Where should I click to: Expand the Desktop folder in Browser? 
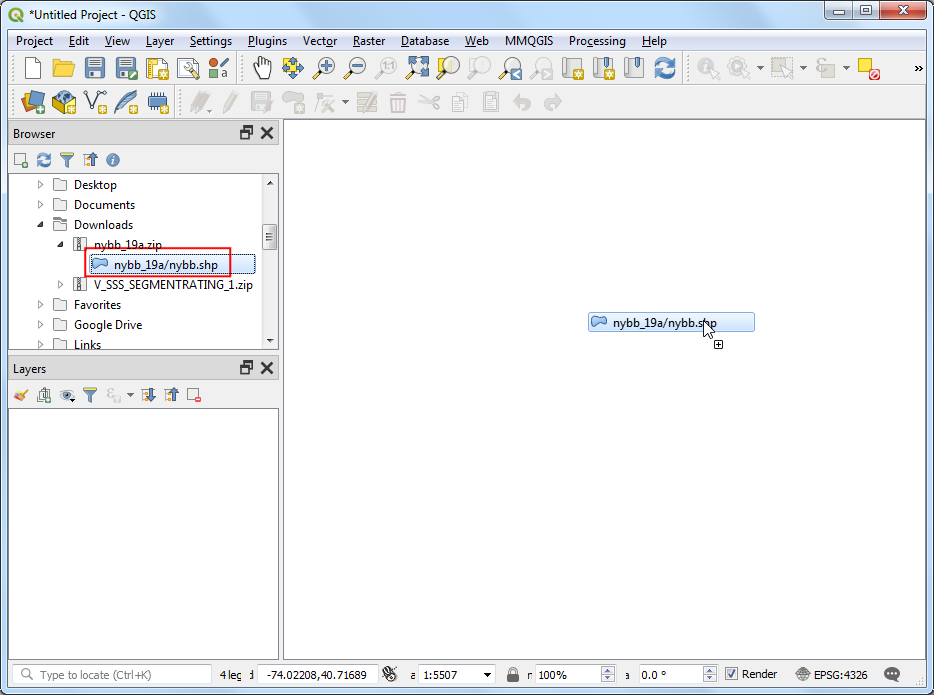coord(41,185)
